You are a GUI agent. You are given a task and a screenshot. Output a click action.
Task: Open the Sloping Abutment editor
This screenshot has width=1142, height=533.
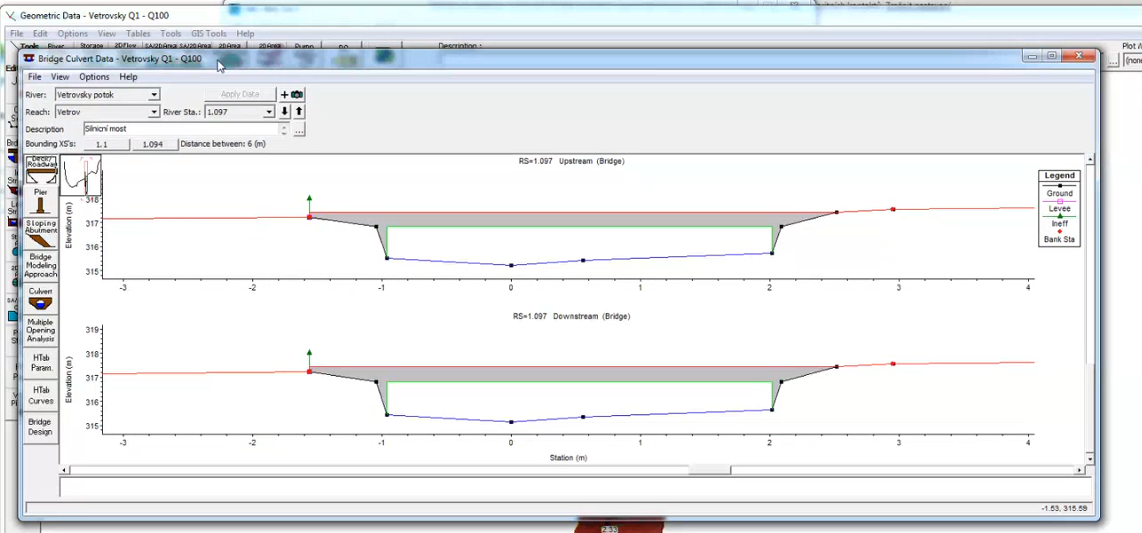(41, 233)
